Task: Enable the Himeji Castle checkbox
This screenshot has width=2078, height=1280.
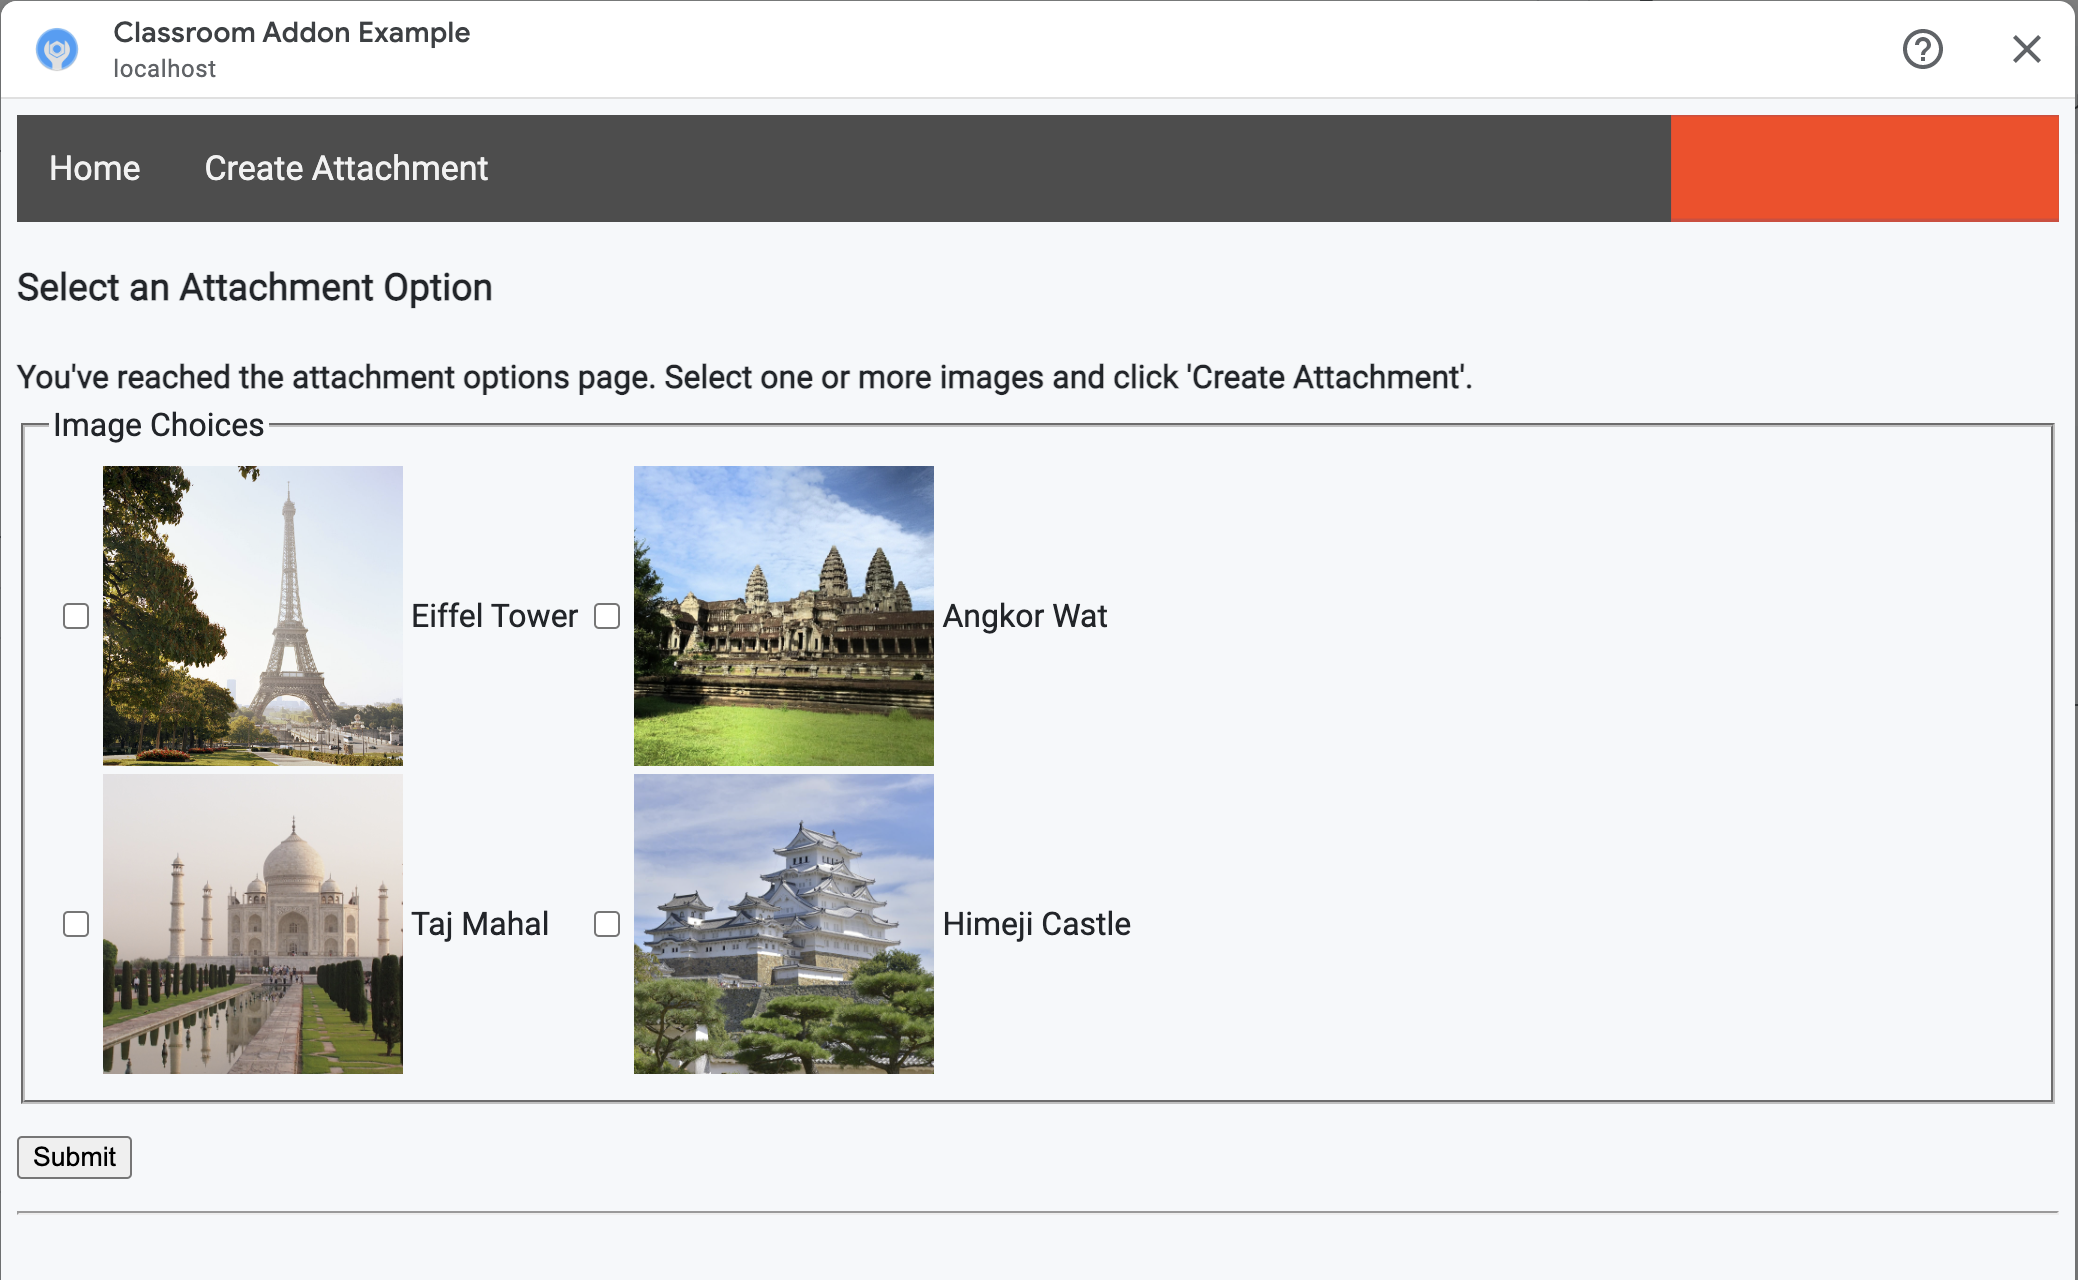Action: (x=607, y=924)
